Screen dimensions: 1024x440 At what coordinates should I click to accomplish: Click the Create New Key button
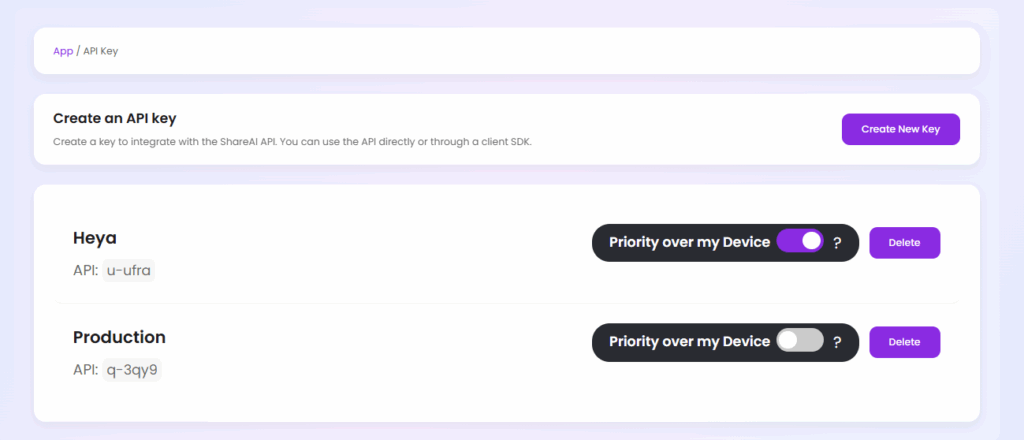pos(900,129)
